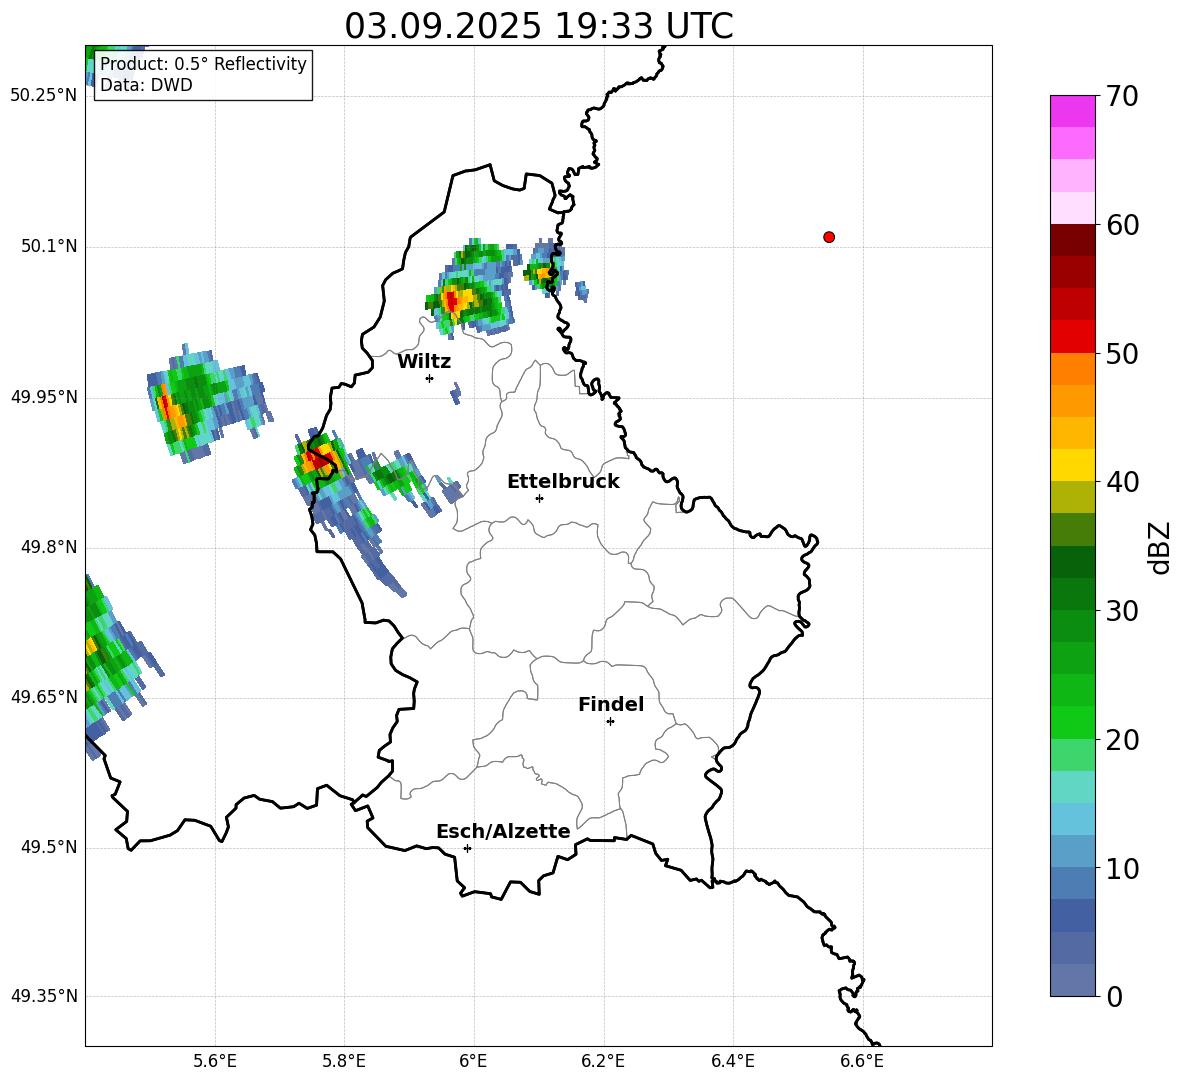Click the 'Data: DWD' legend text

(146, 85)
